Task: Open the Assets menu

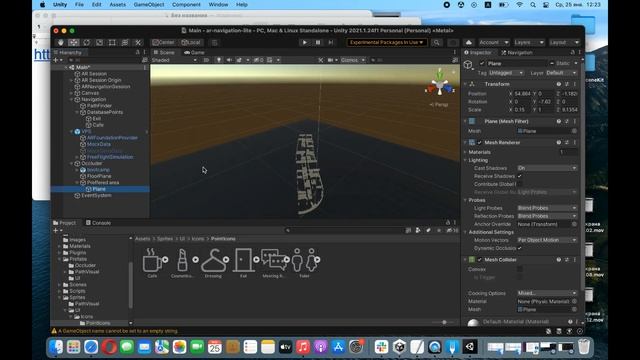Action: [118, 4]
